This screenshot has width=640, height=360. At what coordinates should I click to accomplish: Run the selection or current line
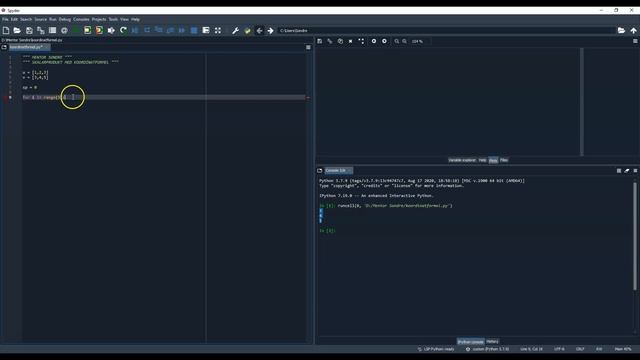point(111,30)
